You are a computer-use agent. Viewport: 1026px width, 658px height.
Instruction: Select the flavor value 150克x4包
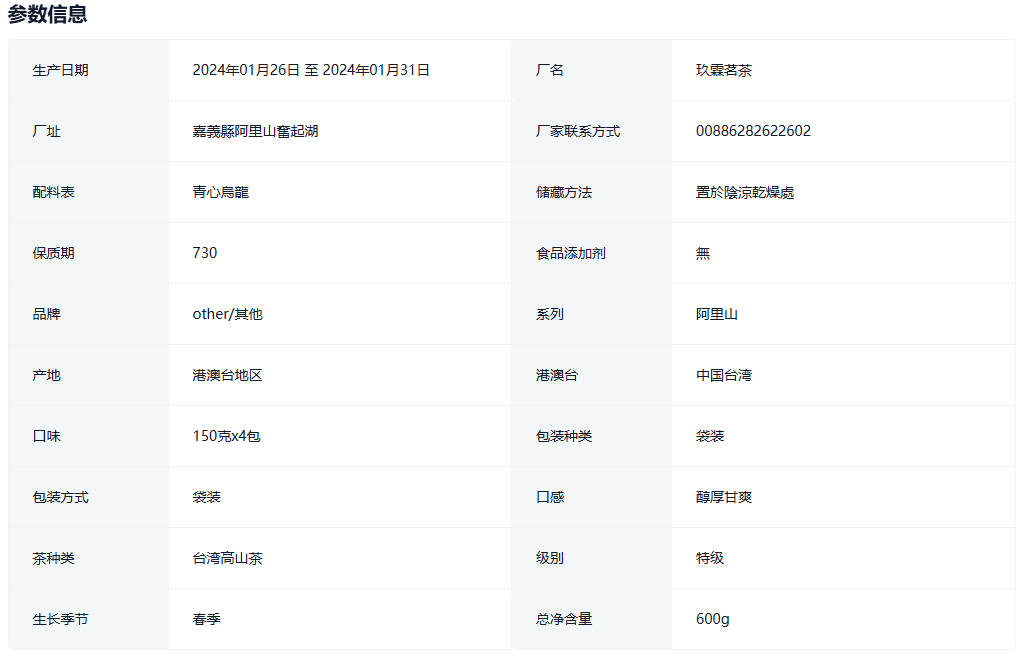pyautogui.click(x=226, y=436)
